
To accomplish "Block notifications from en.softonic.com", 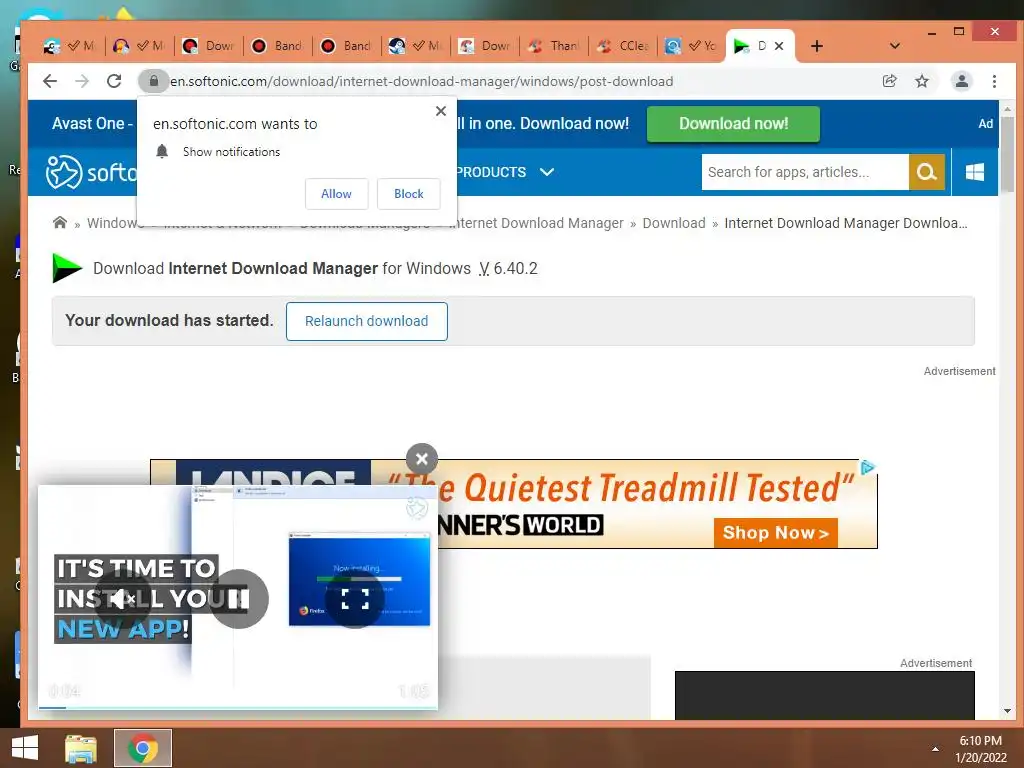I will pyautogui.click(x=409, y=194).
